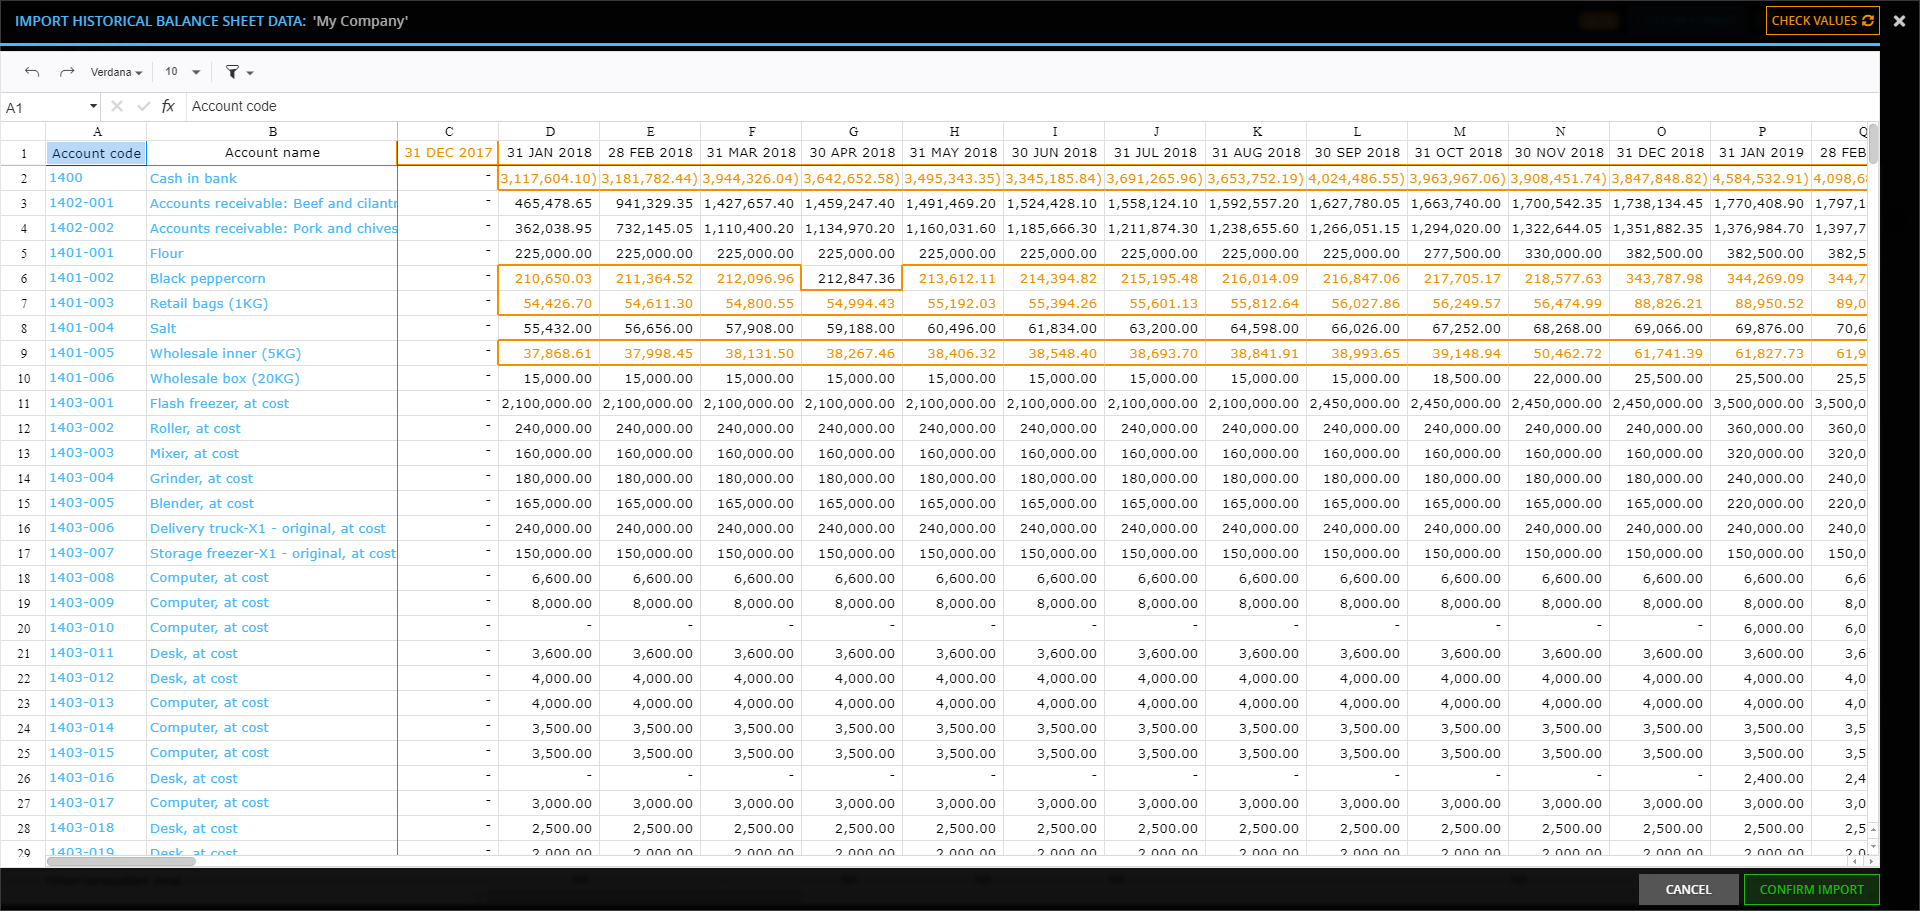
Task: Open the font size 10 dropdown
Action: 182,72
